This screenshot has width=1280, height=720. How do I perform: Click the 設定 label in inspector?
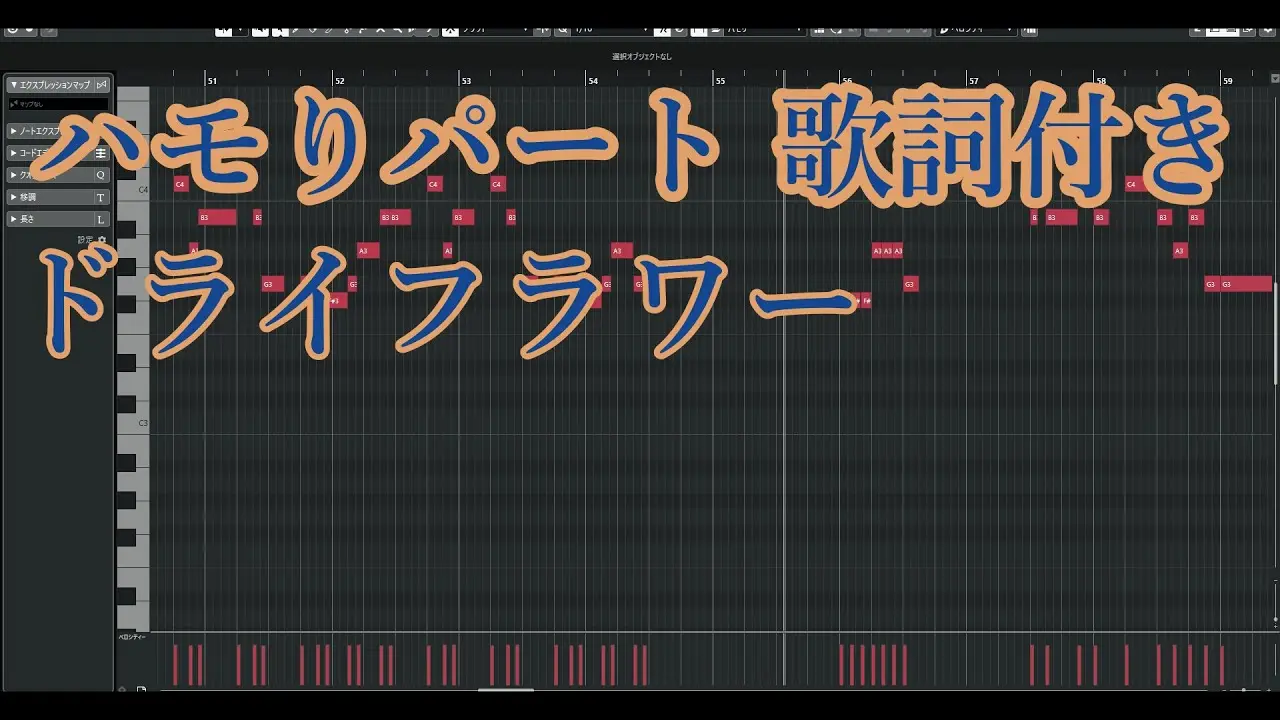pos(85,240)
